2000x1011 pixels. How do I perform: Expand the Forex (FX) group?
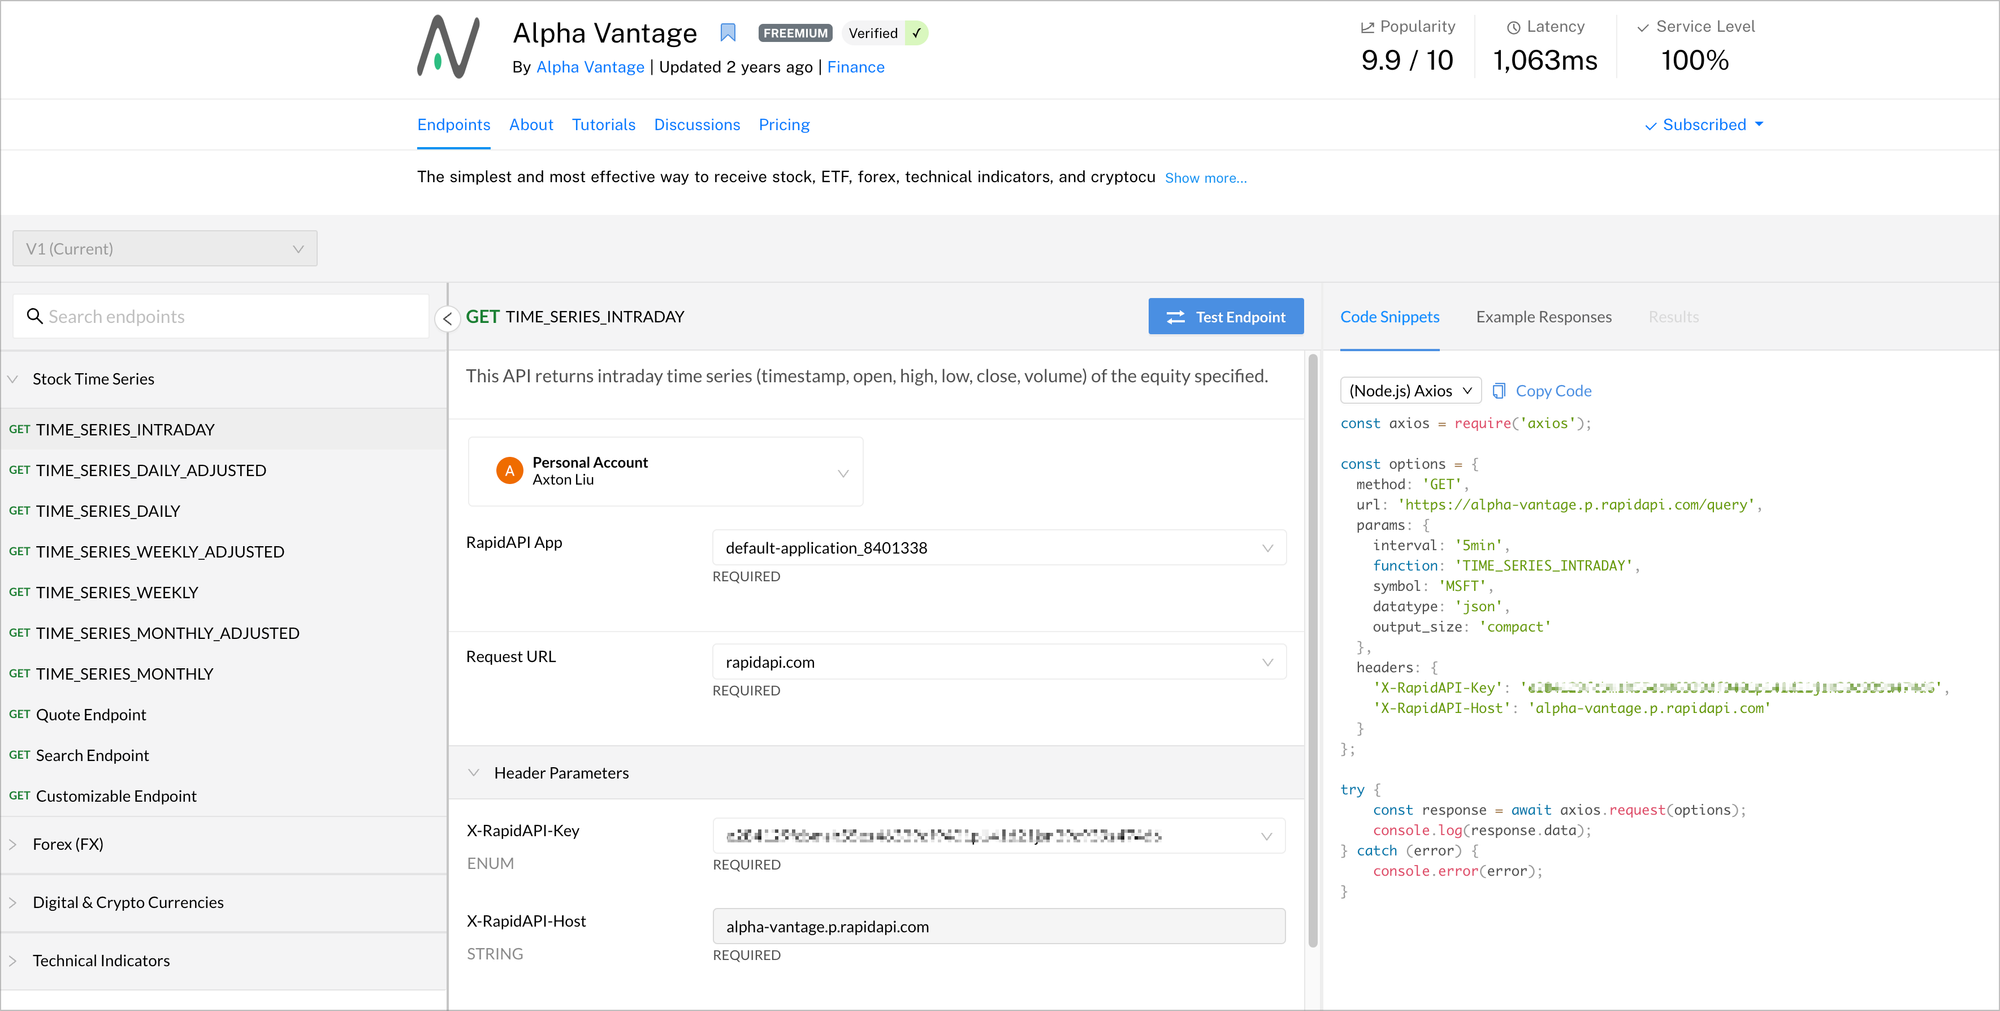click(x=68, y=844)
